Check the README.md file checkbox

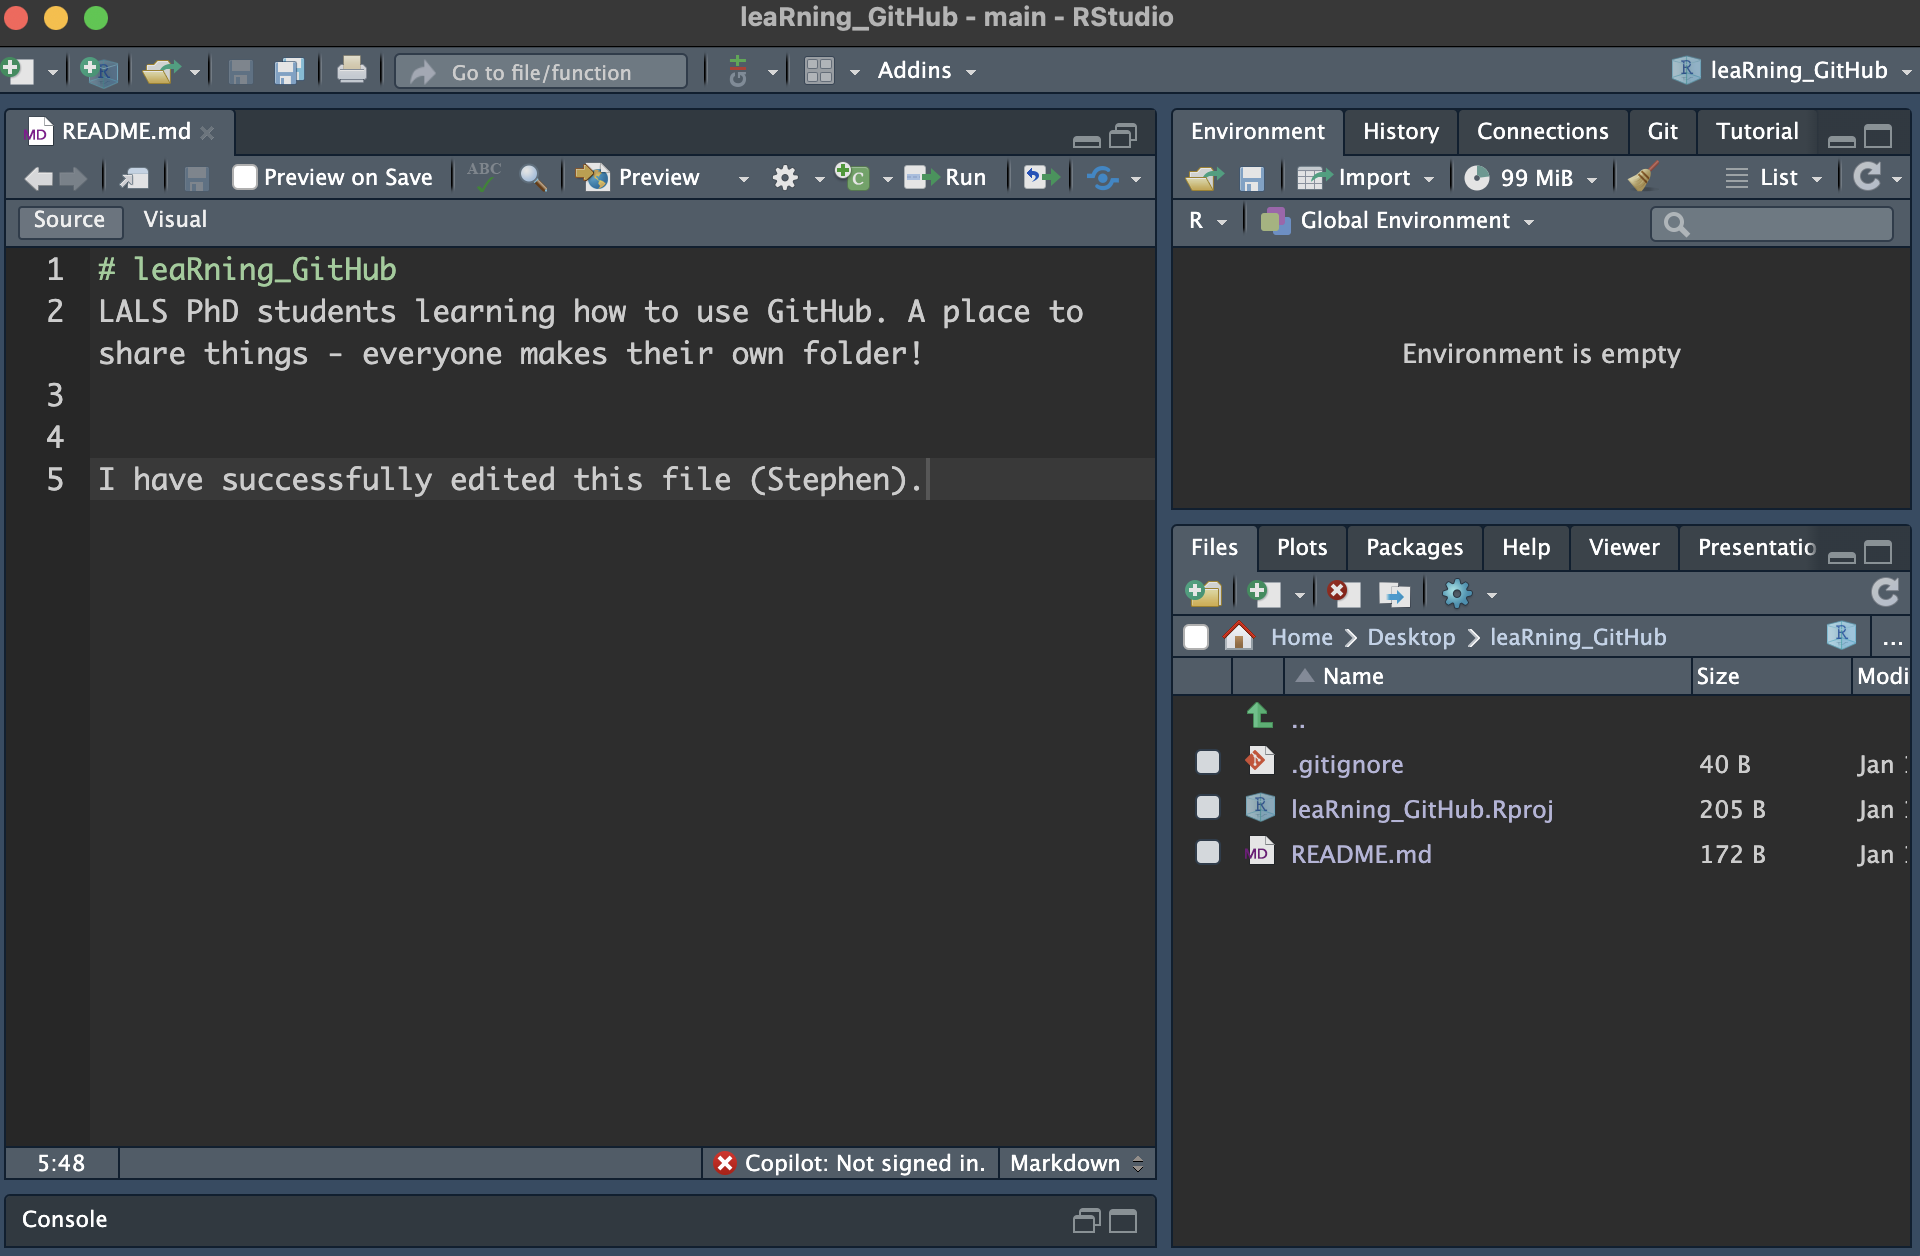tap(1208, 852)
